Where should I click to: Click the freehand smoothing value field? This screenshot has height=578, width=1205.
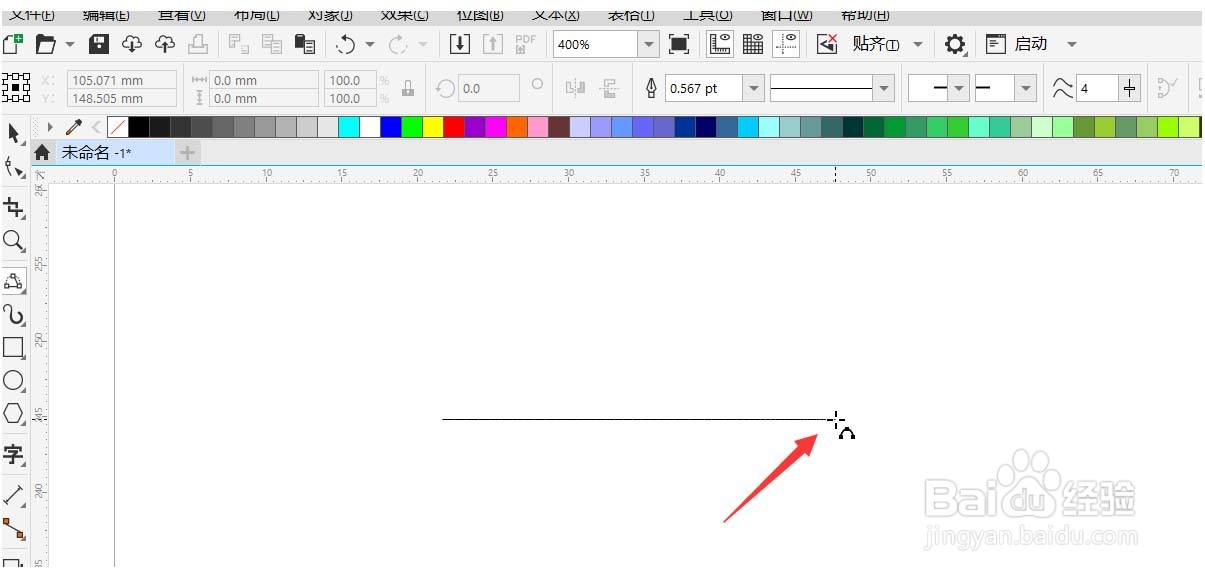[1098, 88]
